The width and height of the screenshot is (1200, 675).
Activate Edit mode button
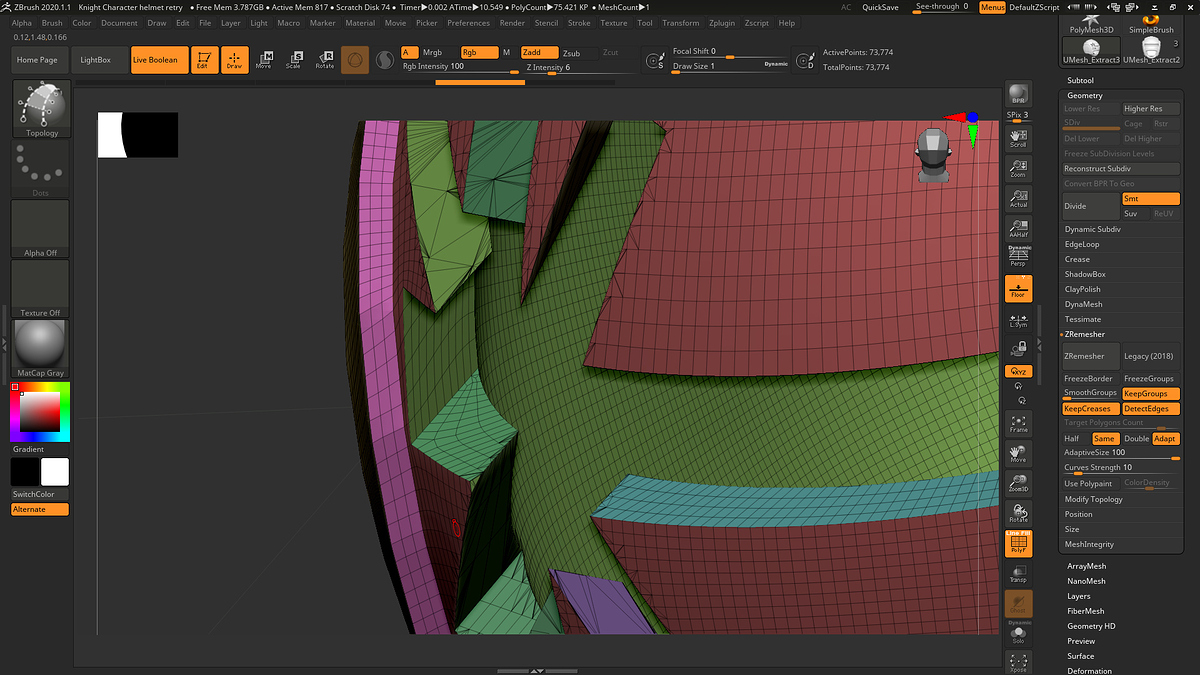tap(203, 60)
